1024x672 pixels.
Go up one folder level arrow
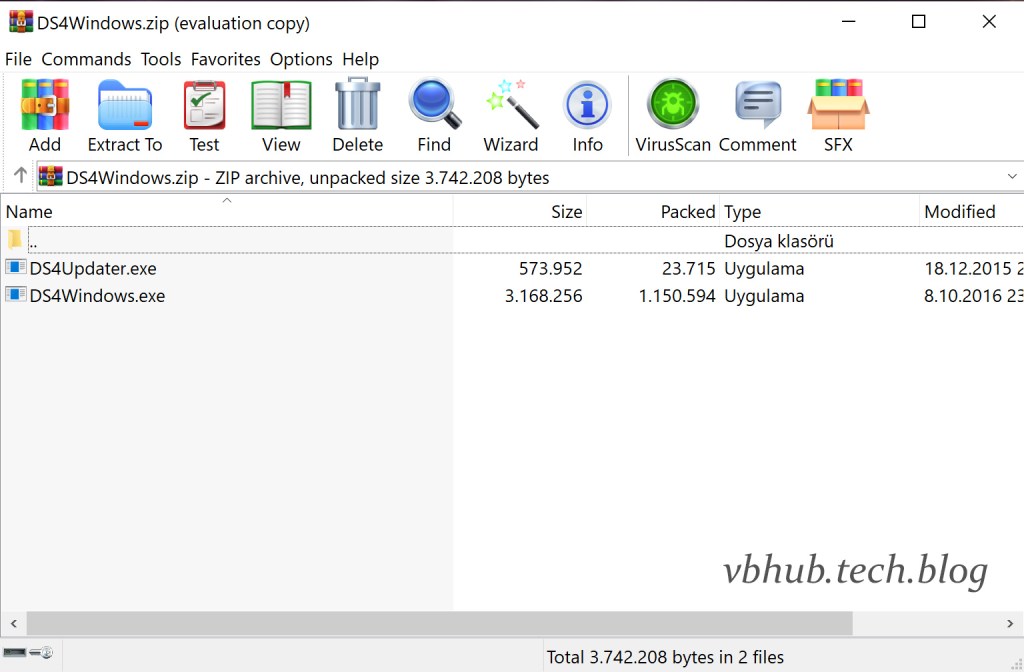pos(20,177)
